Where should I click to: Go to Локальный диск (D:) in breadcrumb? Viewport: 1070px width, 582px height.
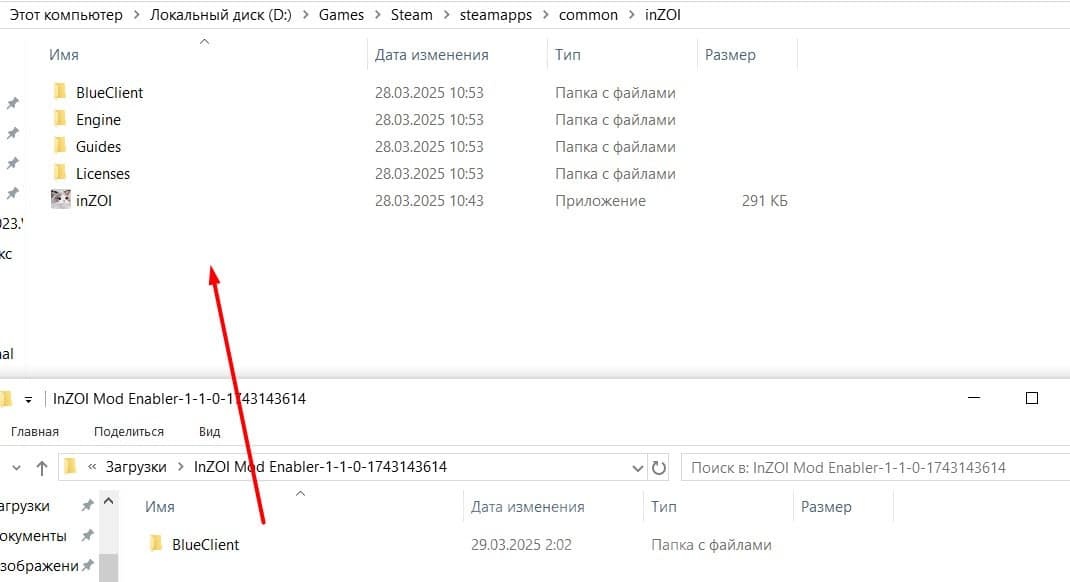(x=220, y=15)
